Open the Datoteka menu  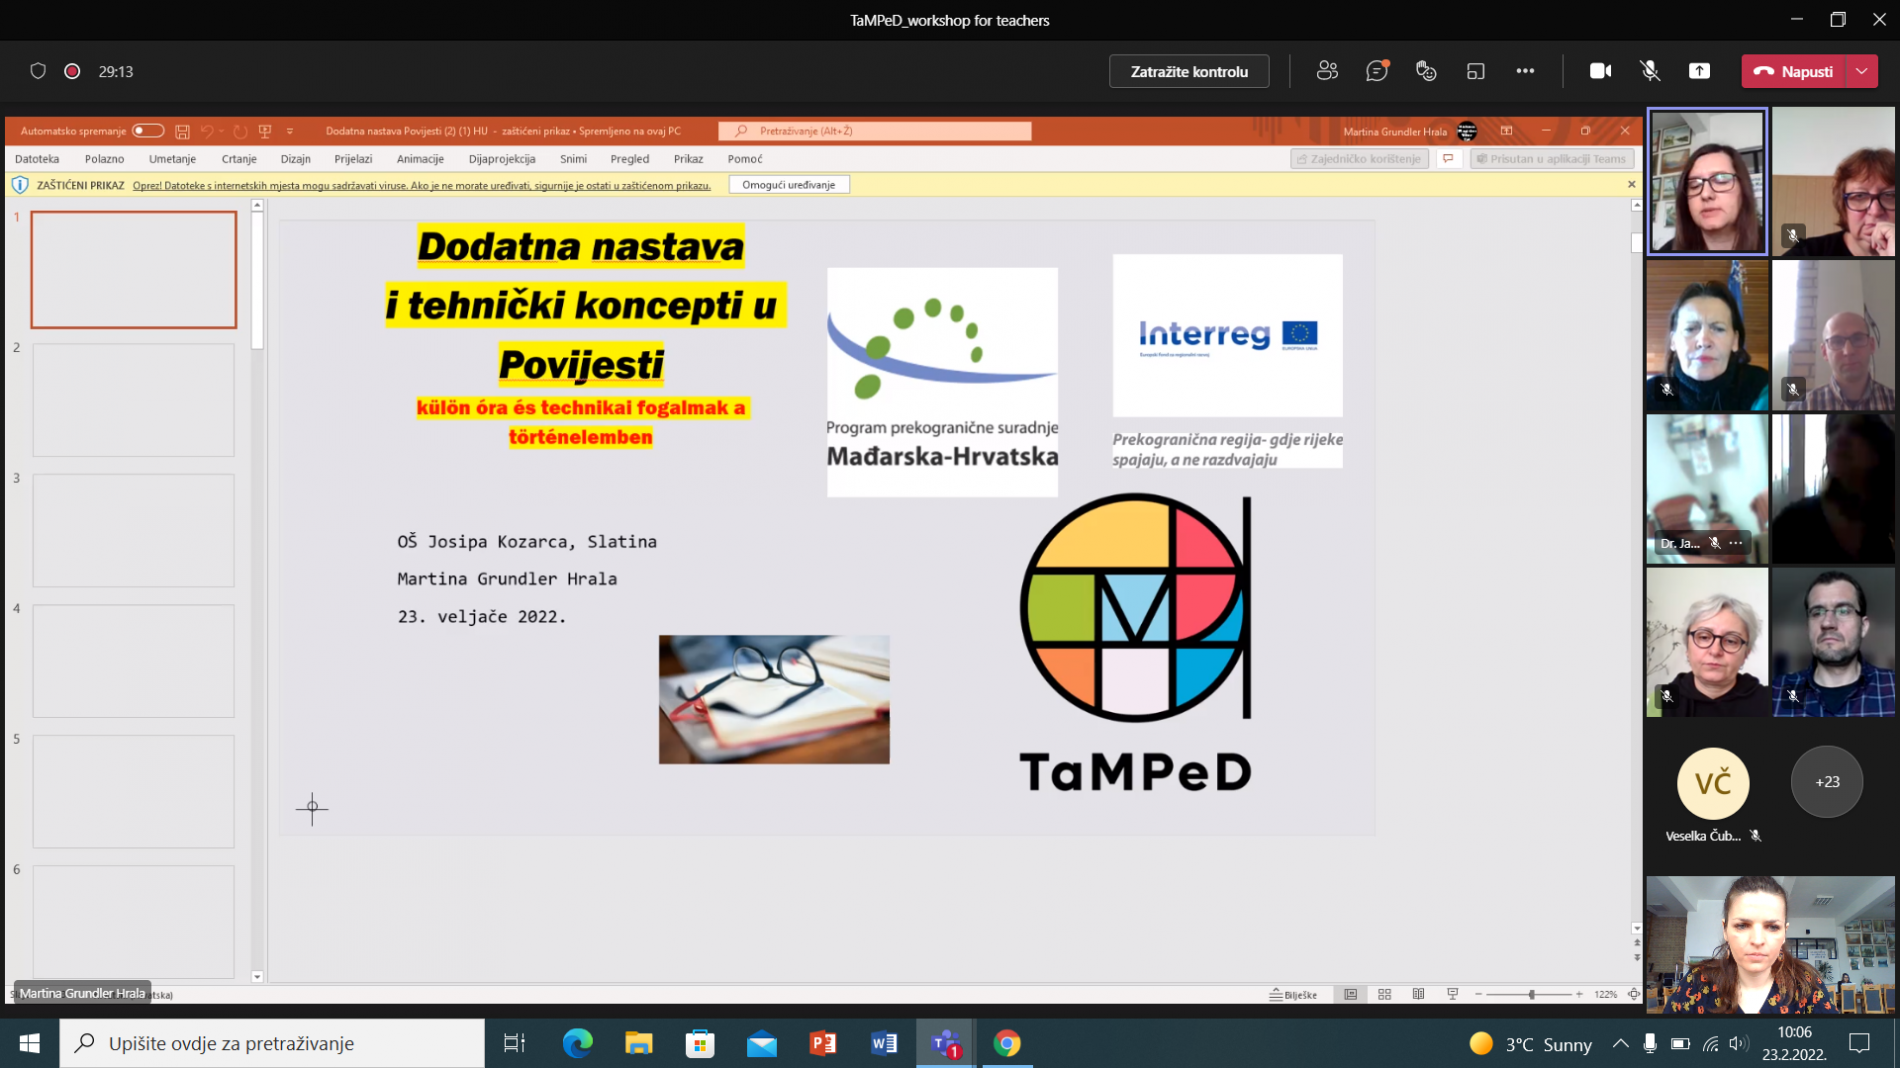[37, 159]
